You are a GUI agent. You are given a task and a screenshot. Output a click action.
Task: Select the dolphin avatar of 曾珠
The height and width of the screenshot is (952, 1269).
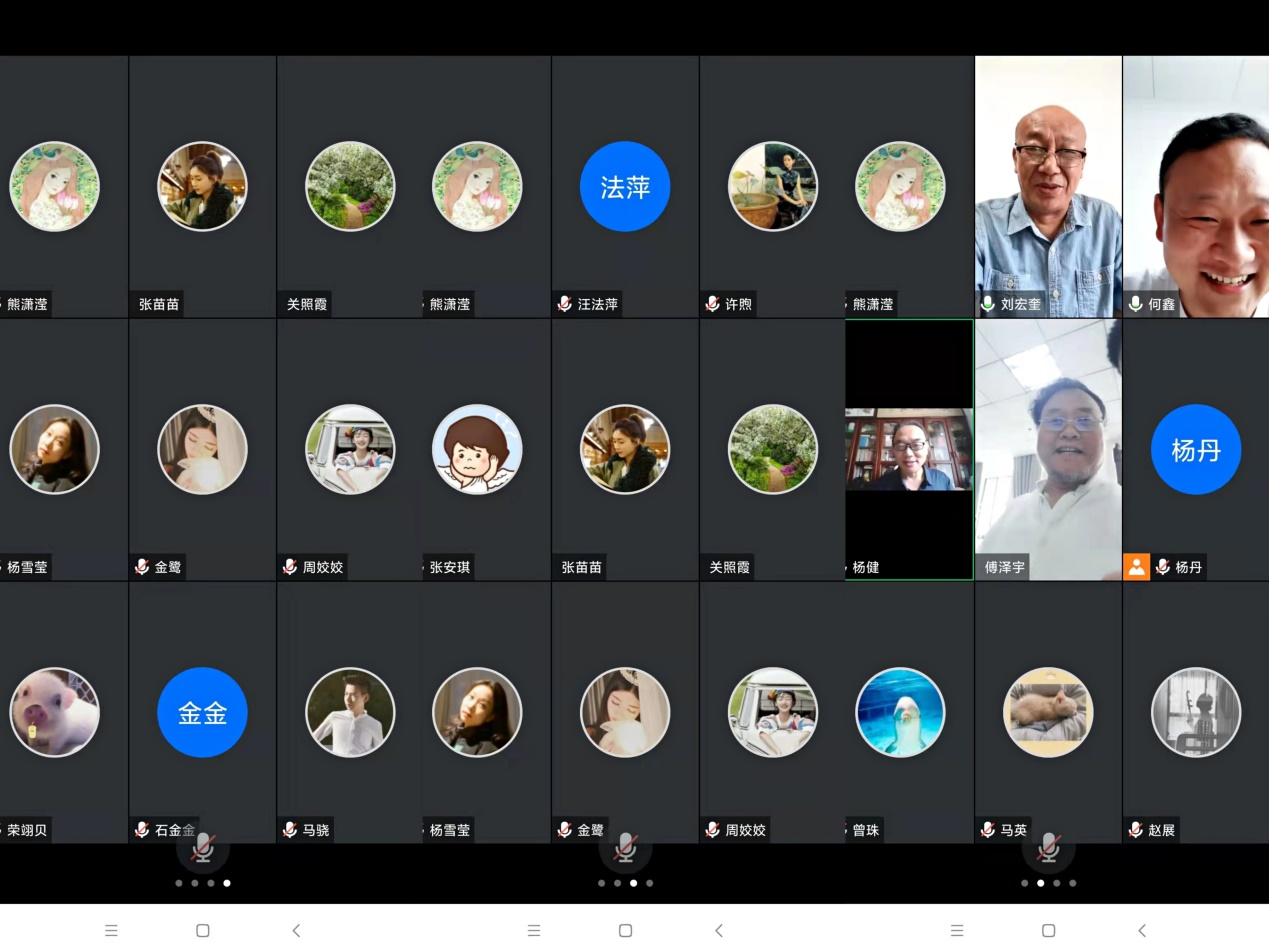click(x=900, y=712)
